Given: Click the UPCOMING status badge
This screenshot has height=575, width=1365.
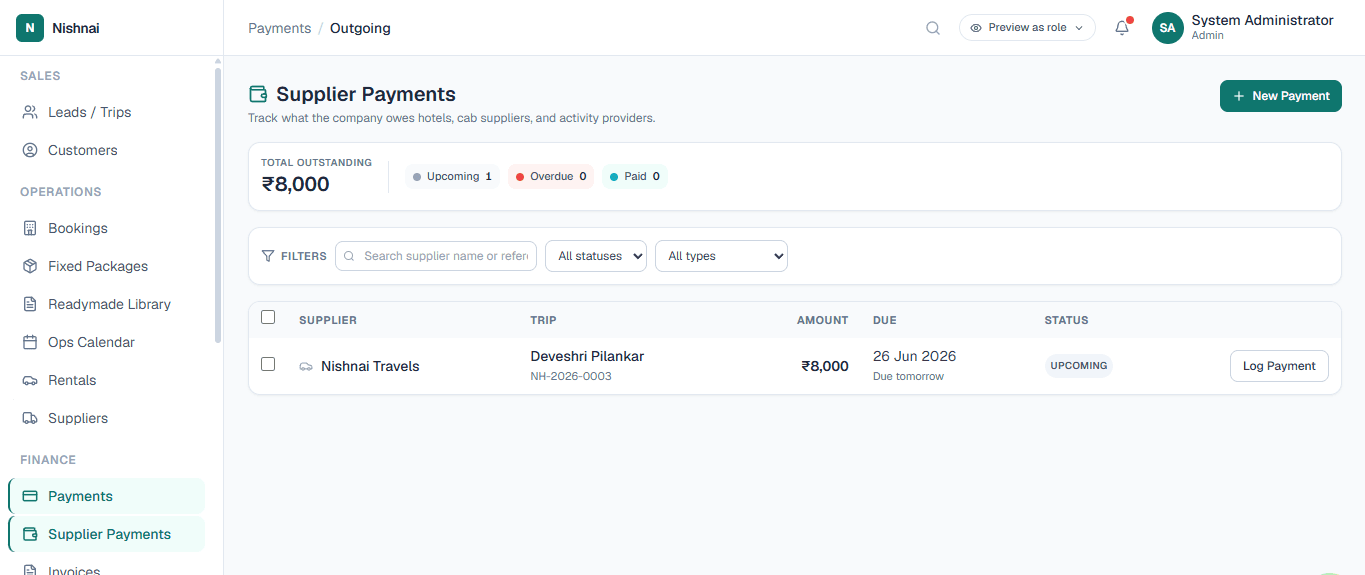Looking at the screenshot, I should coord(1079,366).
